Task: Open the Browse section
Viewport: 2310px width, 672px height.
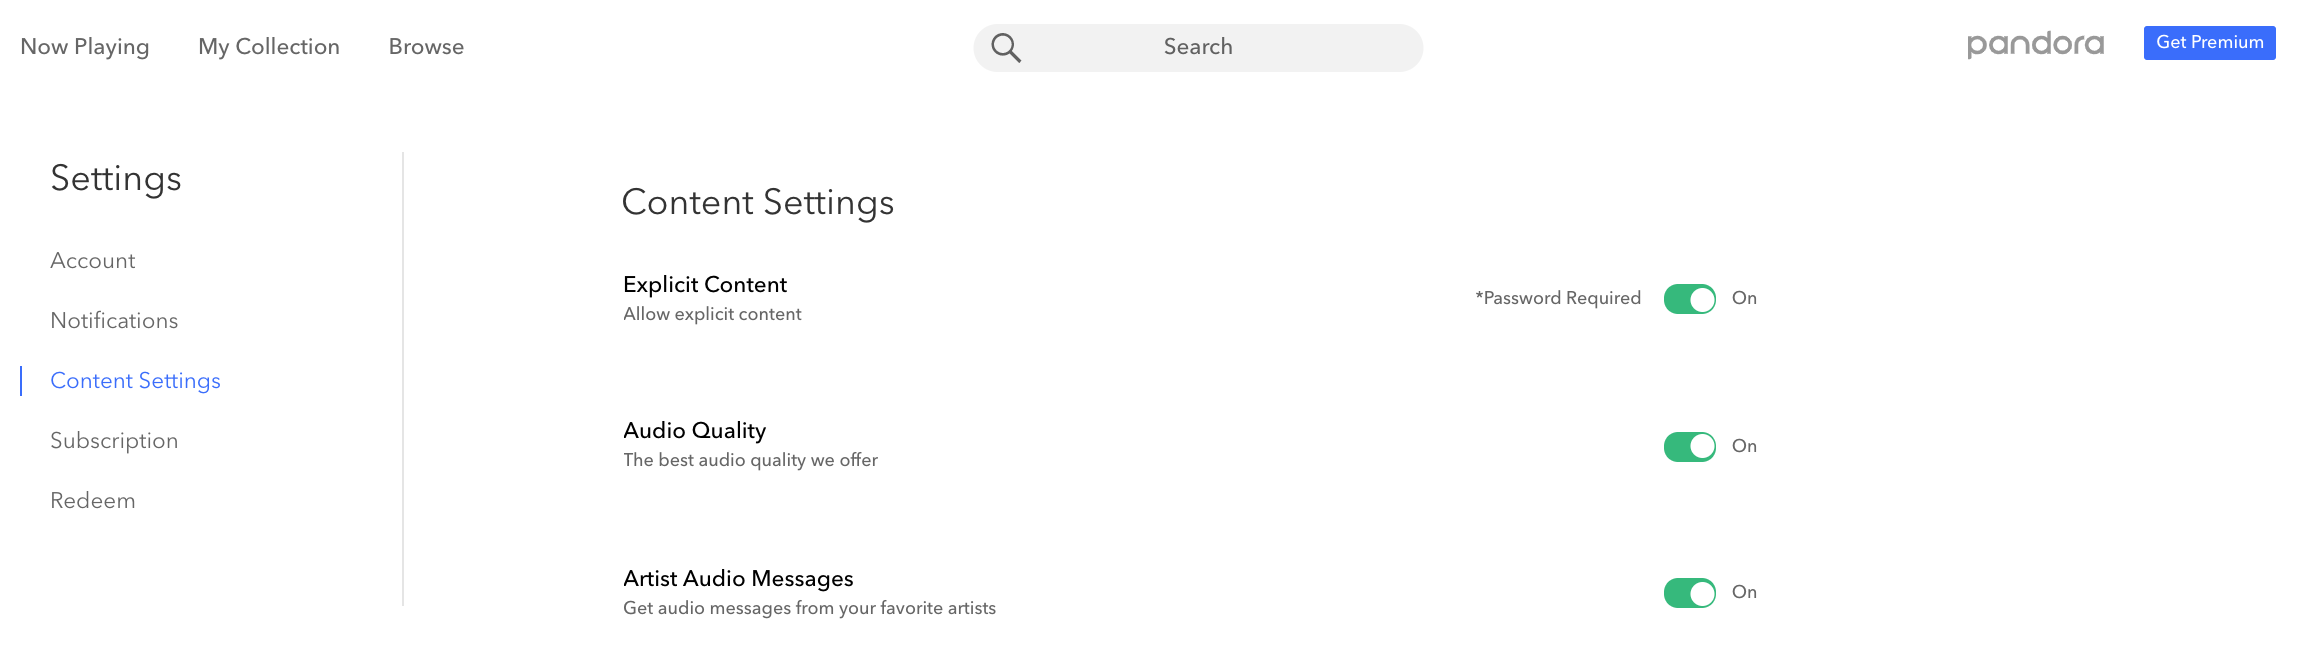Action: pyautogui.click(x=425, y=46)
